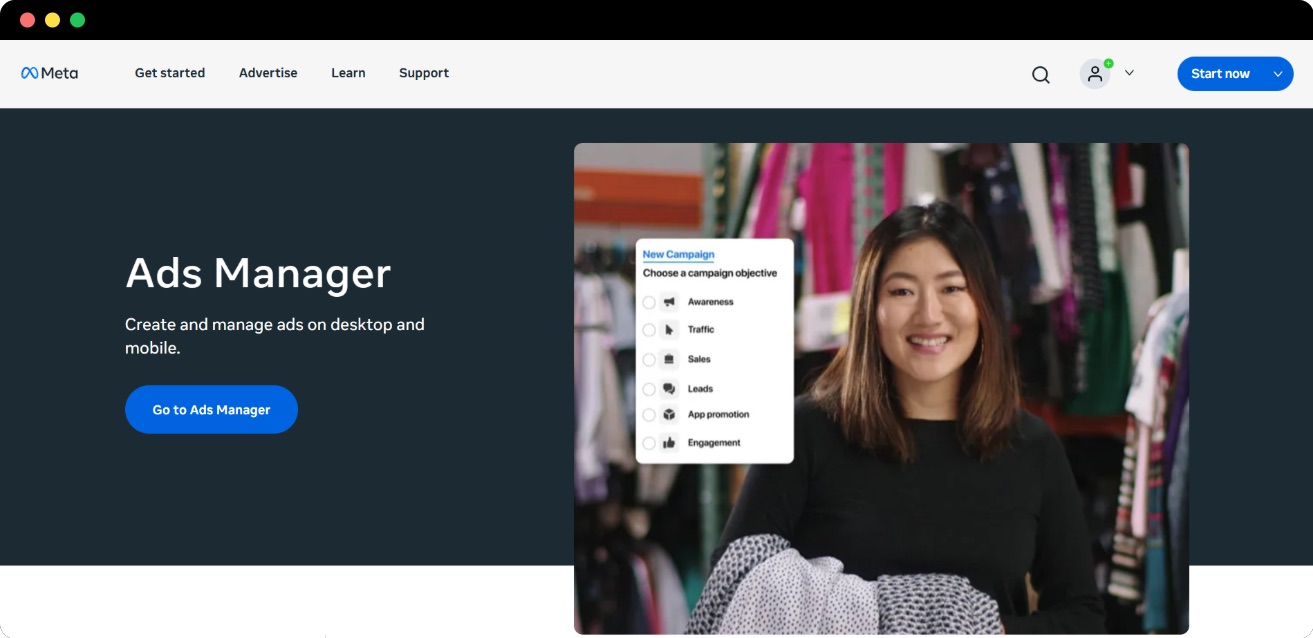1313x638 pixels.
Task: Click the Ads Manager heading
Action: [x=258, y=273]
